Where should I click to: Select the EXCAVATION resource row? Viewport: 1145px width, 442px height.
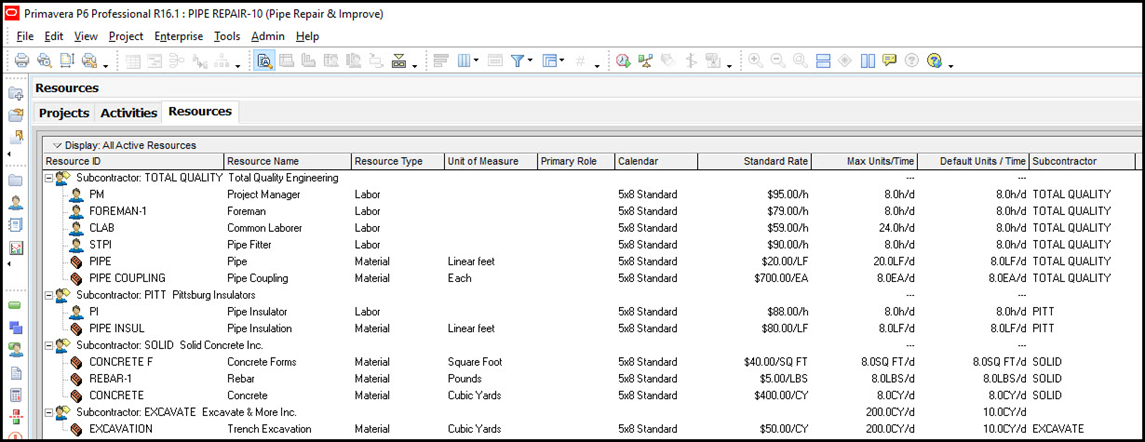[x=589, y=429]
